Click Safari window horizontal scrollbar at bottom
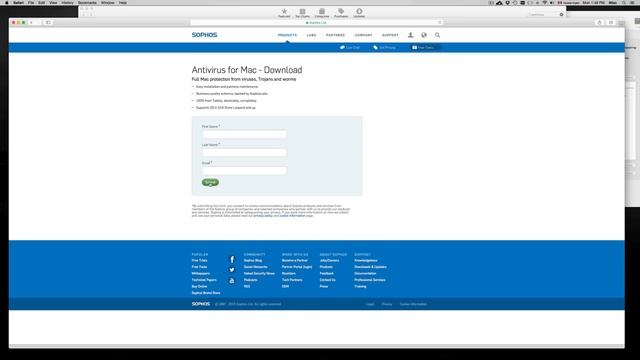640x360 pixels. 317,346
